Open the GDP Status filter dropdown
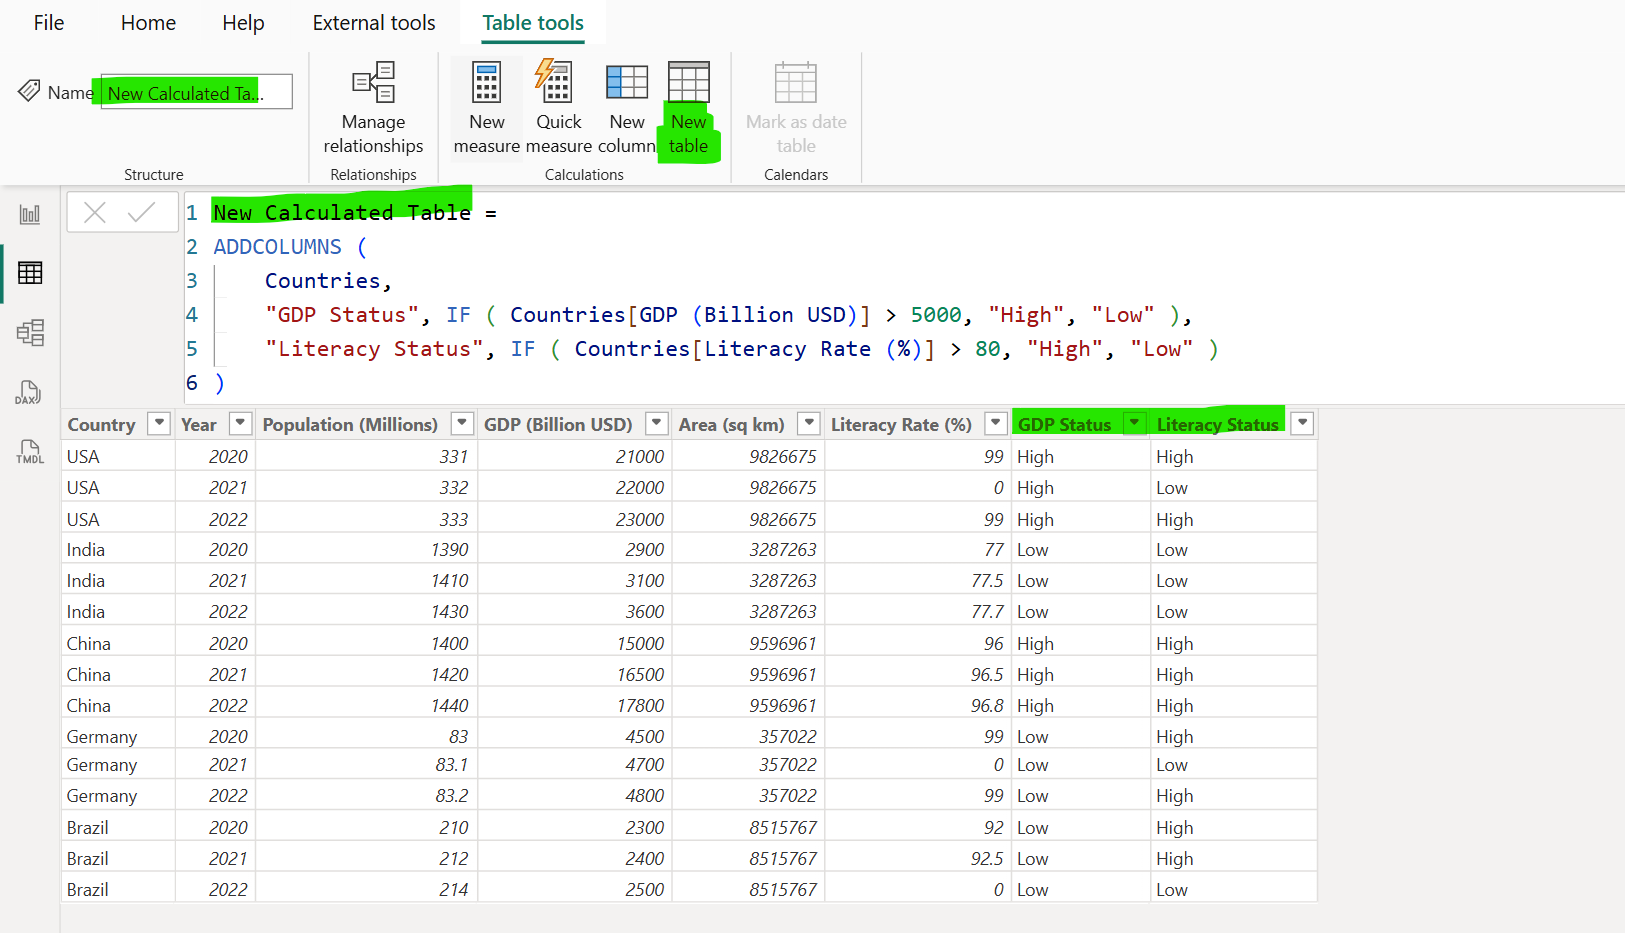 1134,423
